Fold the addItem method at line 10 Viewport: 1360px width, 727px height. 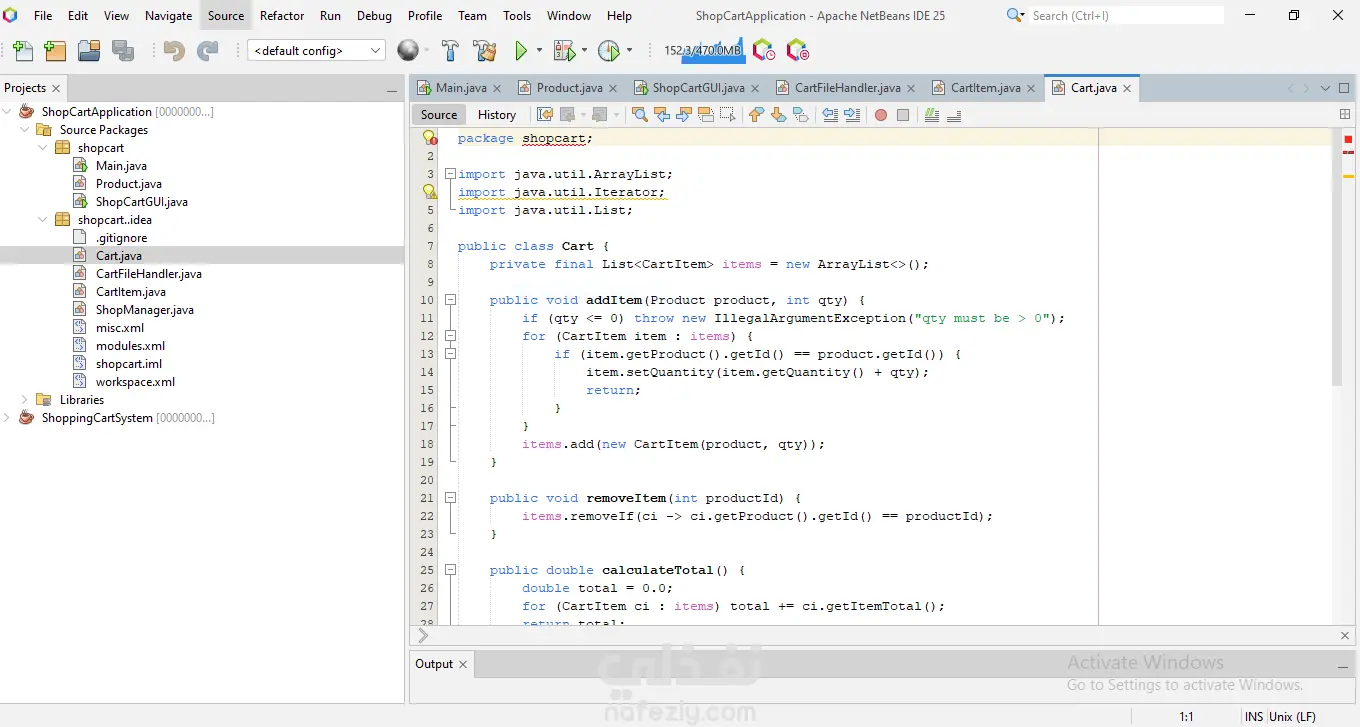click(x=450, y=300)
